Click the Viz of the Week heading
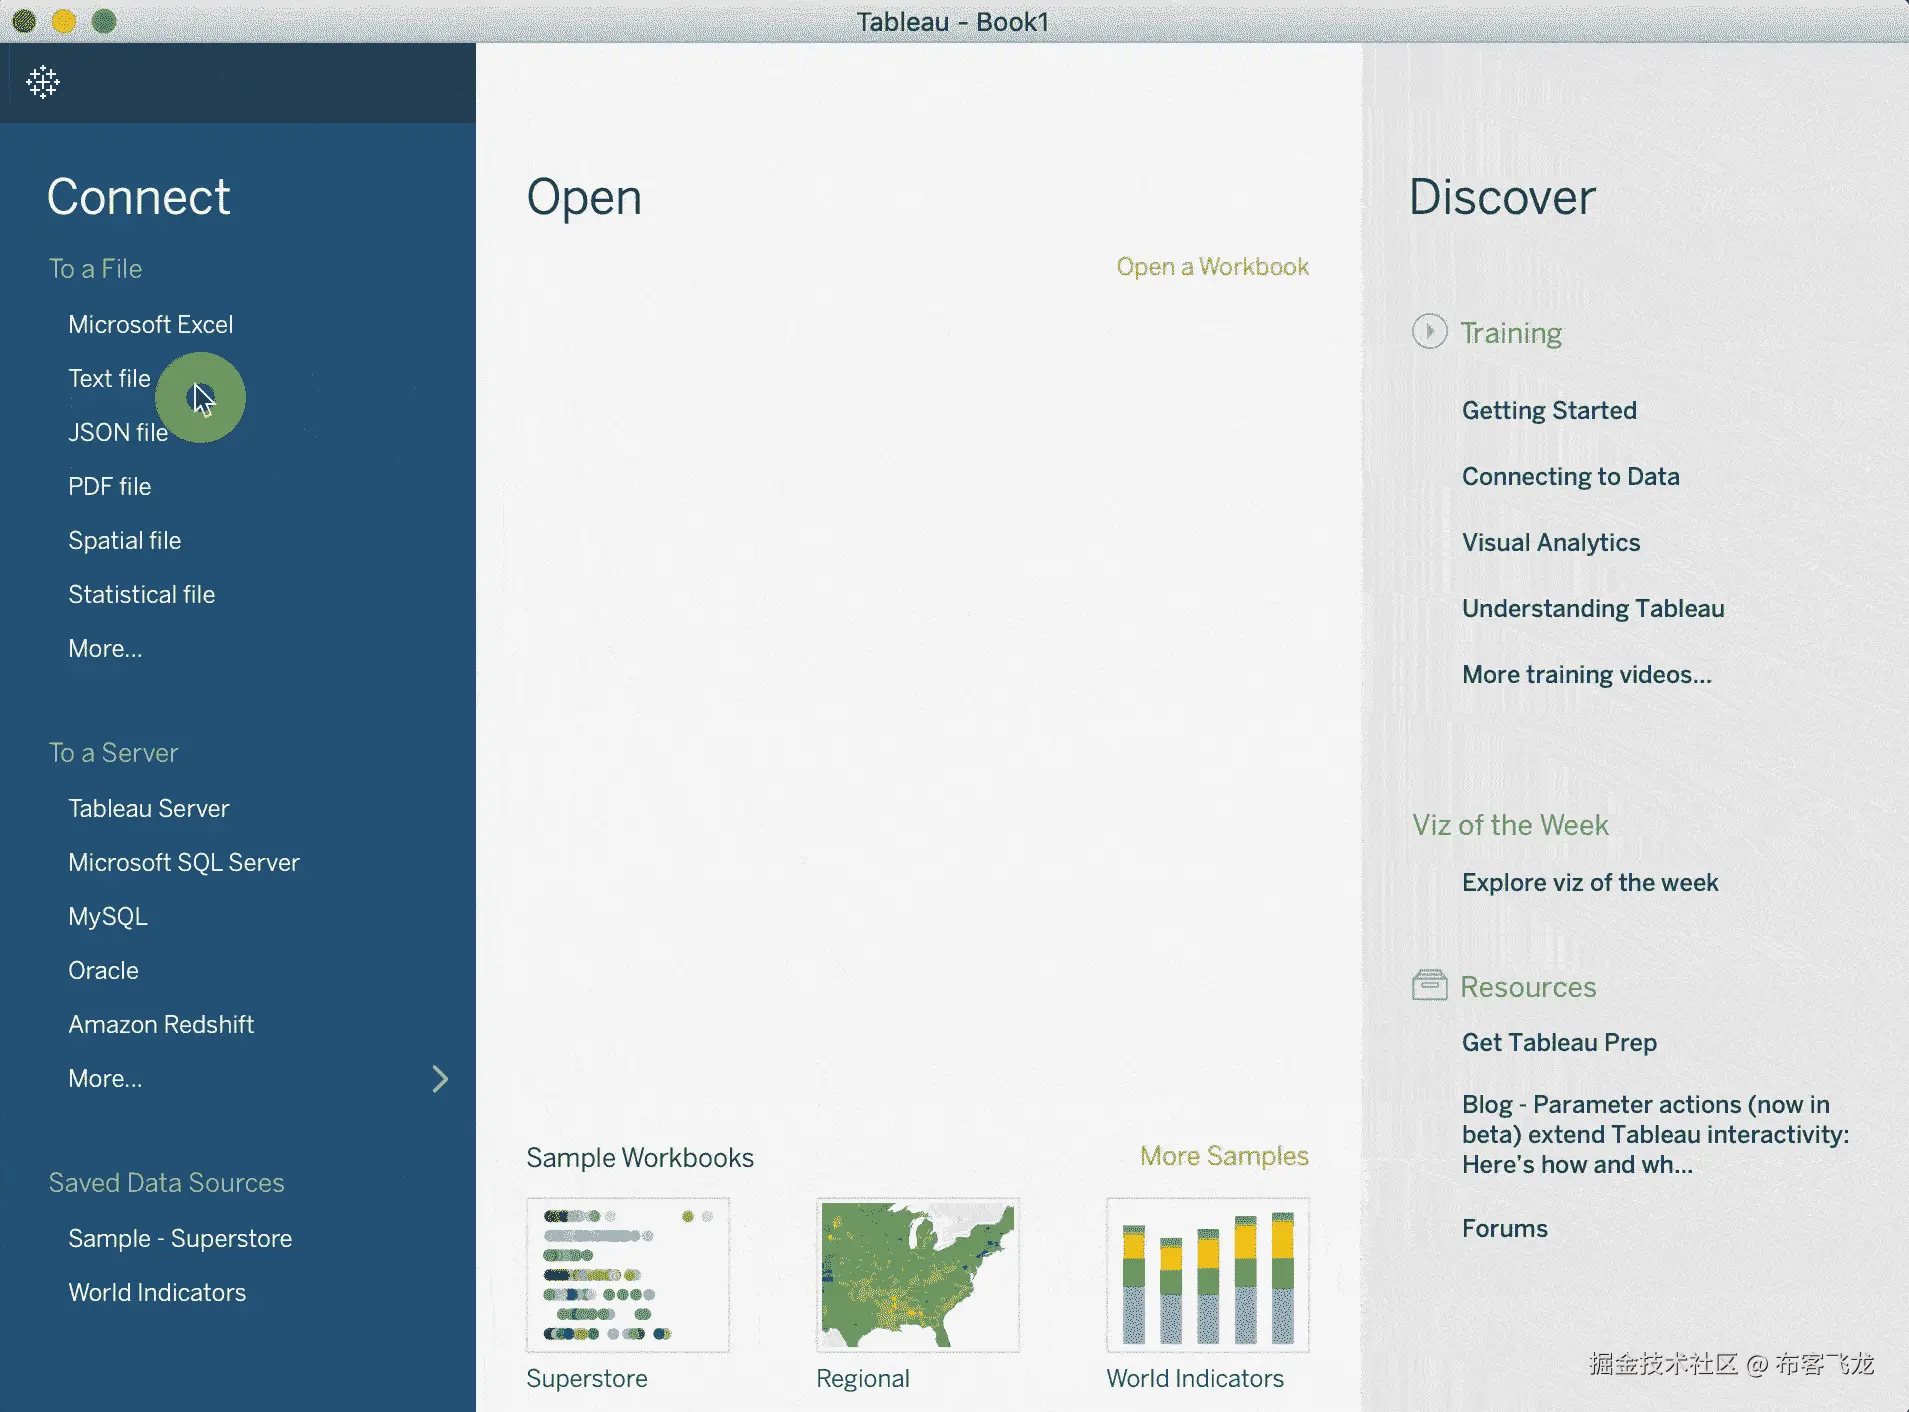This screenshot has width=1909, height=1412. point(1510,825)
